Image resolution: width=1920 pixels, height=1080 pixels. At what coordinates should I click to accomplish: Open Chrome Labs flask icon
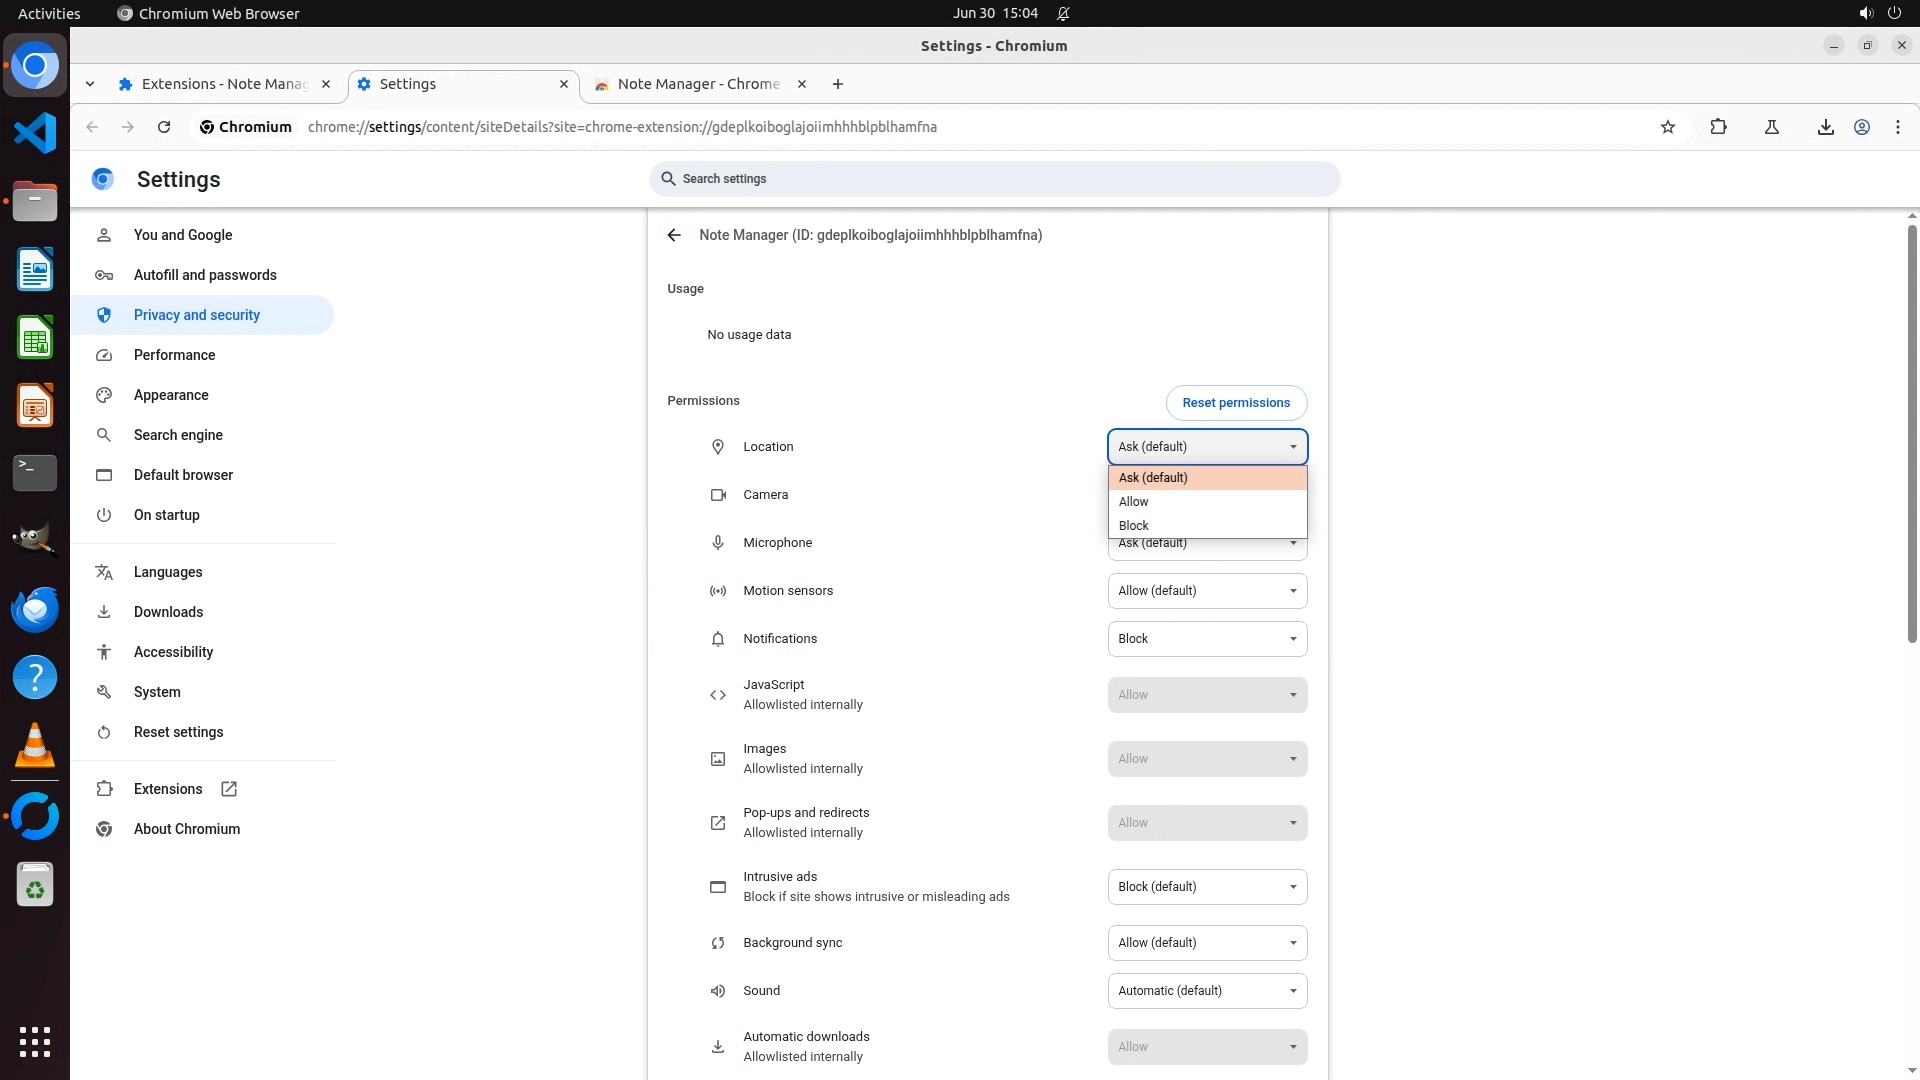click(x=1771, y=127)
